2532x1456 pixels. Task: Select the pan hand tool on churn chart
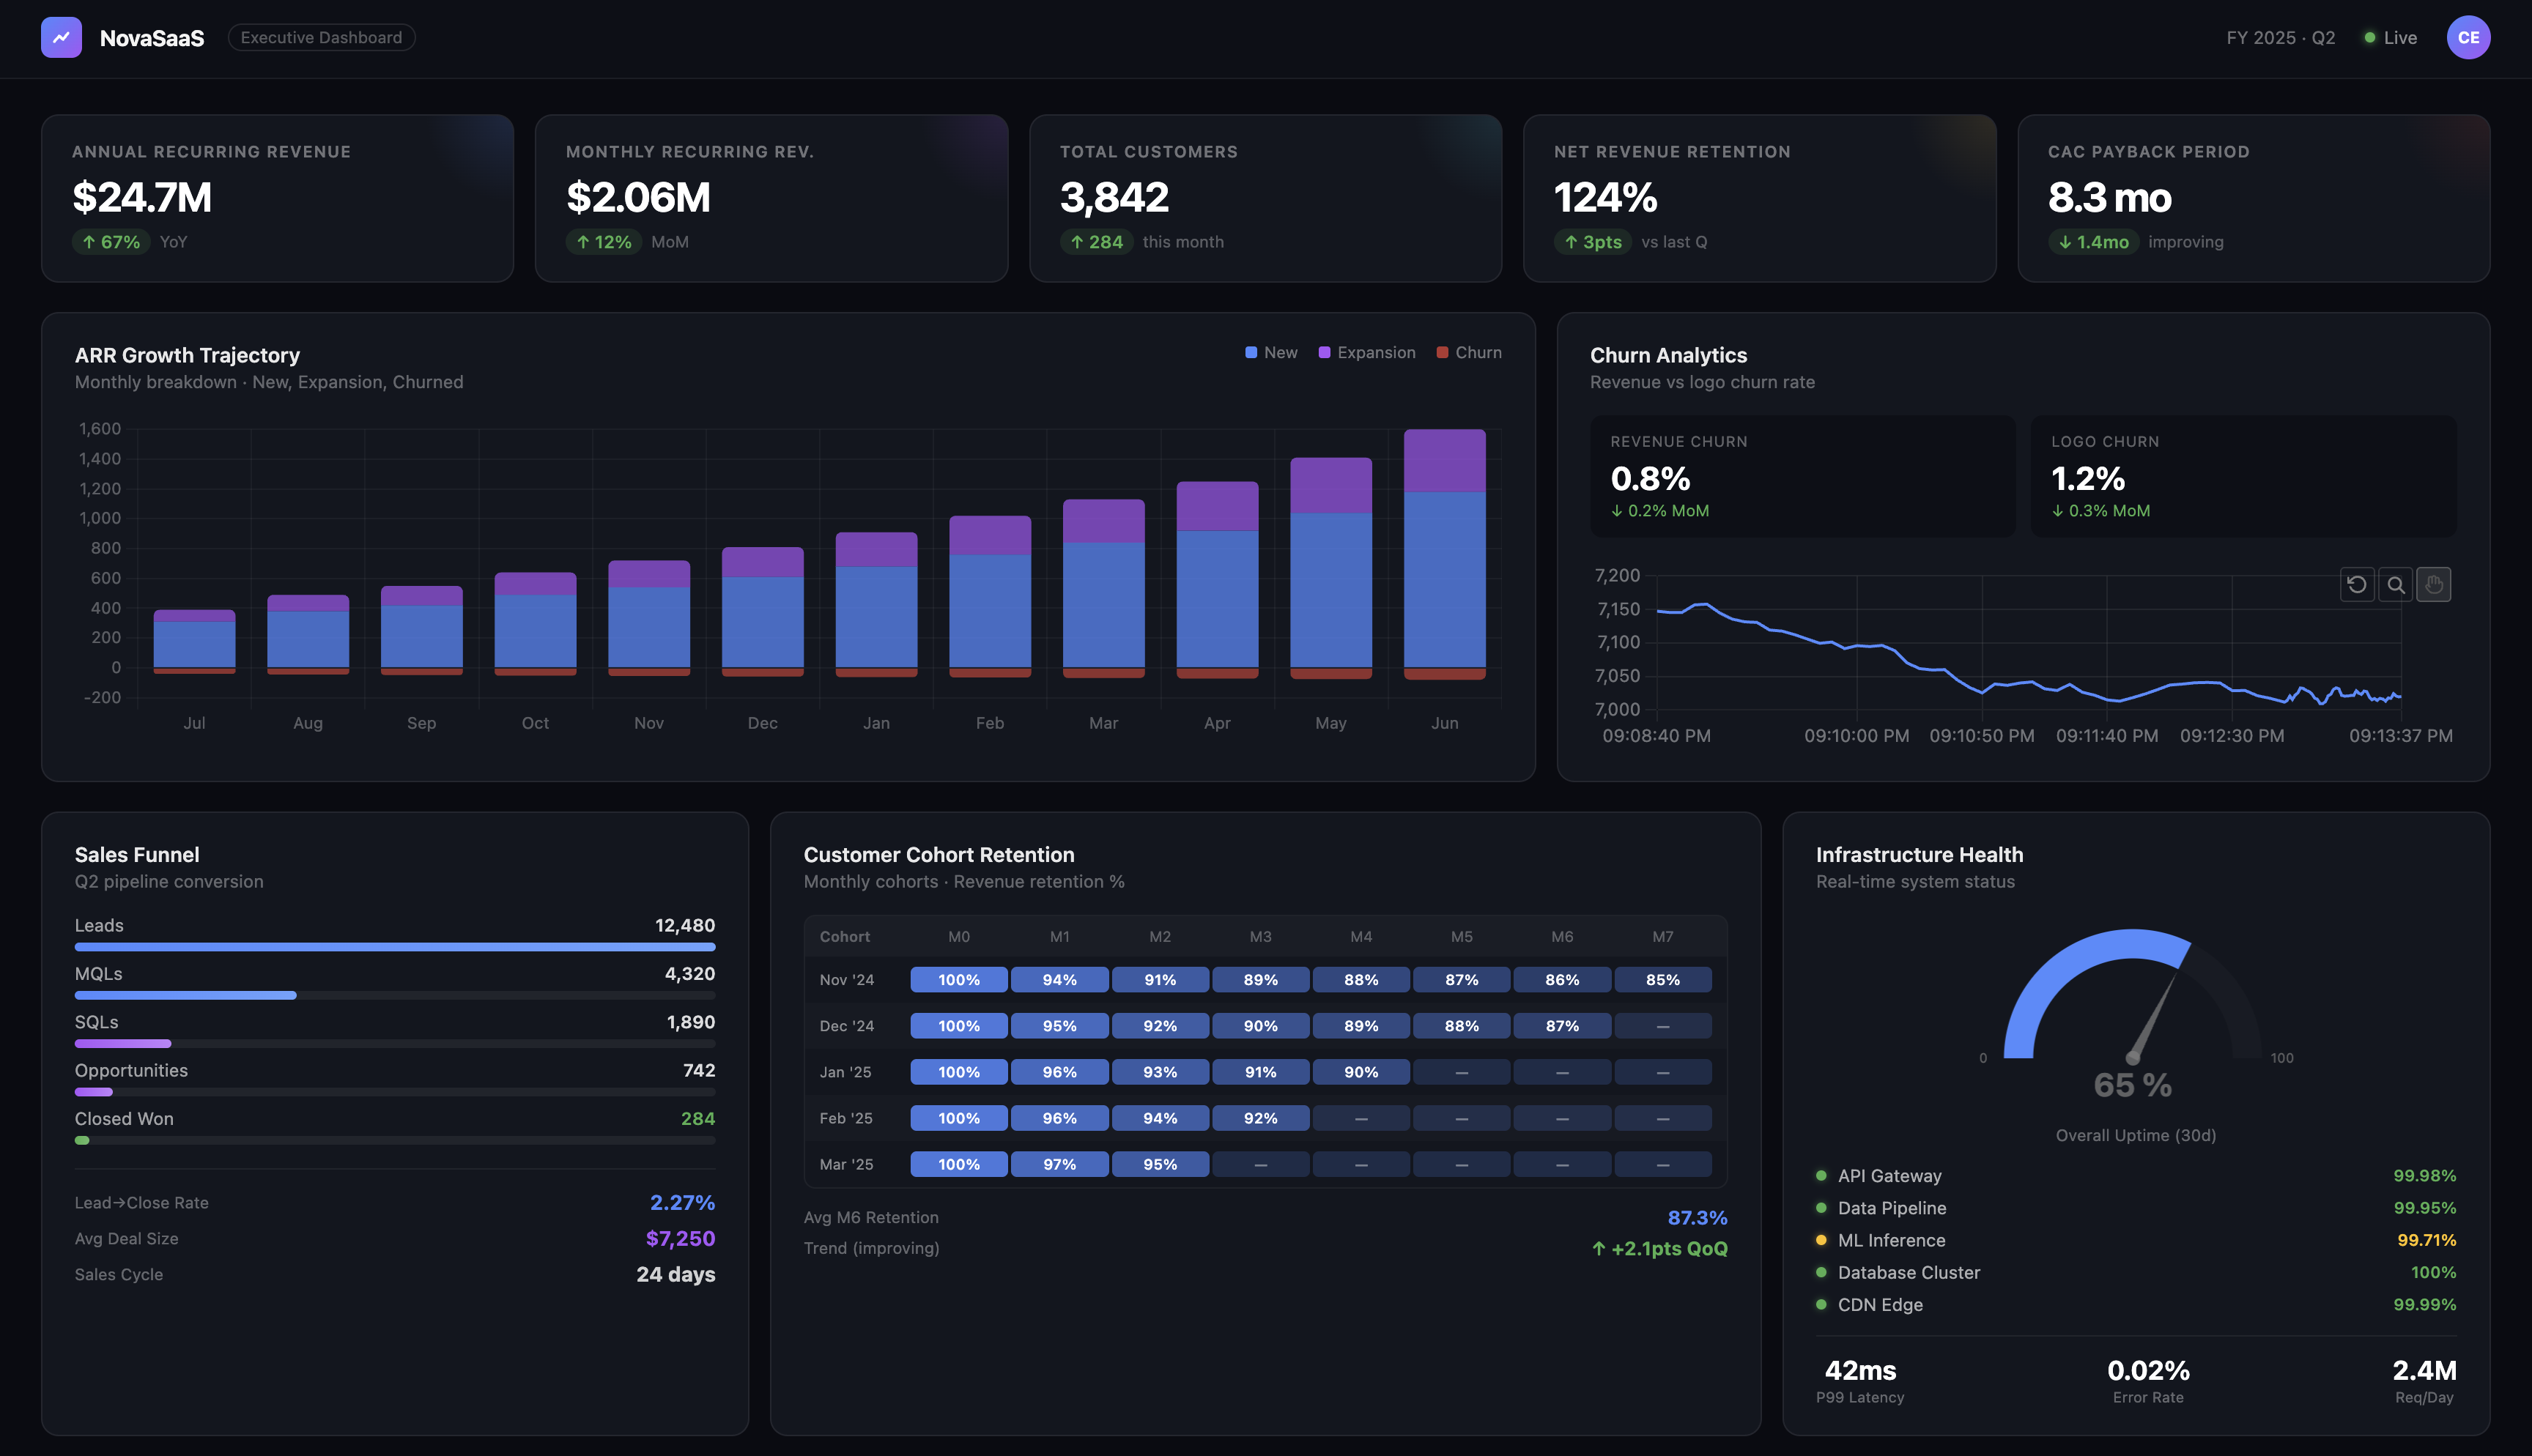[2433, 584]
